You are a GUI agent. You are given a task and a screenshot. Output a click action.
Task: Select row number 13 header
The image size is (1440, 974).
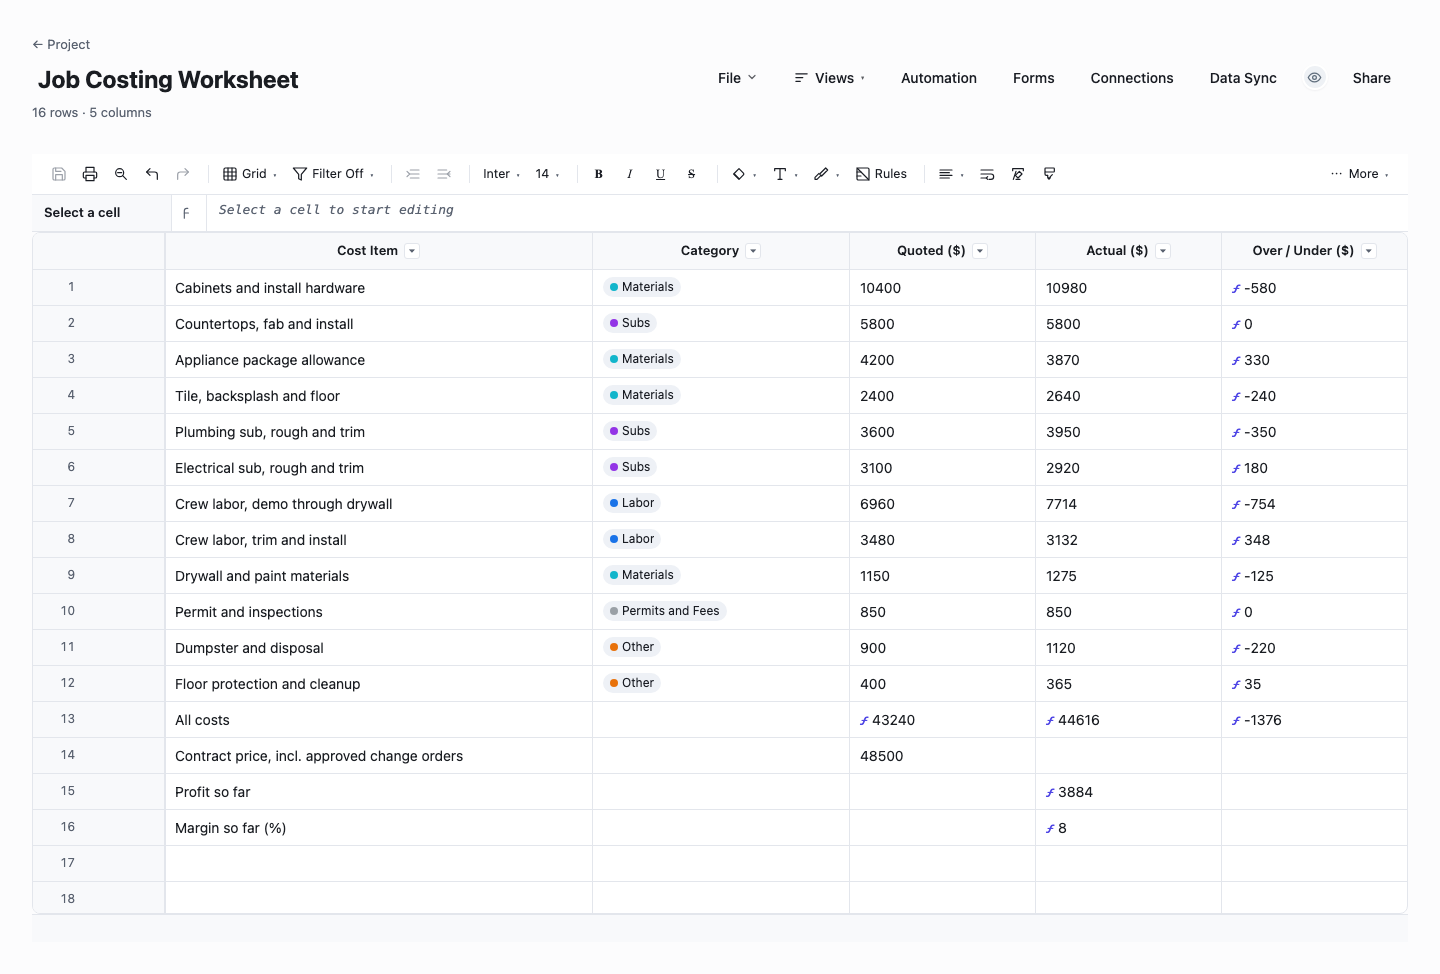click(x=99, y=719)
